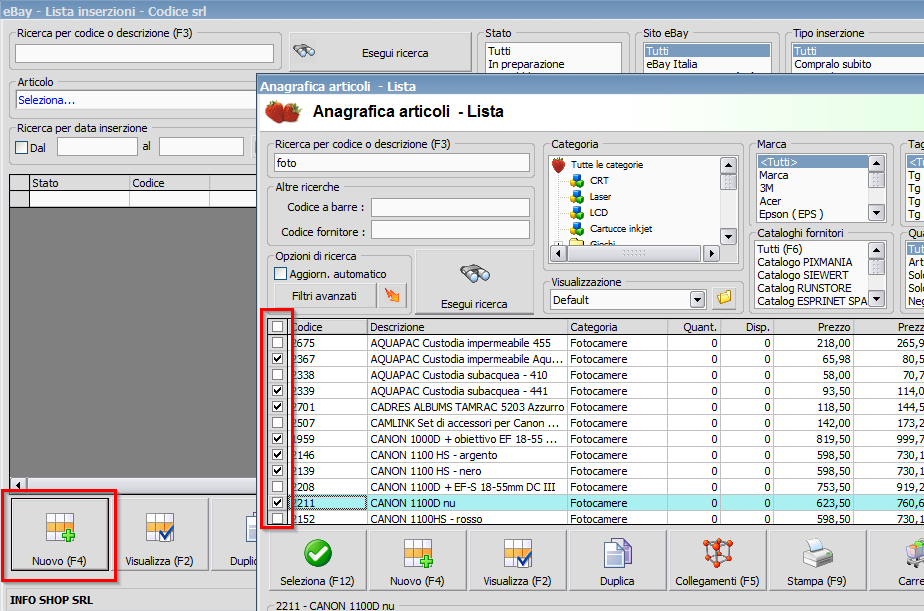Uncheck row CANON 1100 HS - argento
Screen dimensions: 924x611
278,454
